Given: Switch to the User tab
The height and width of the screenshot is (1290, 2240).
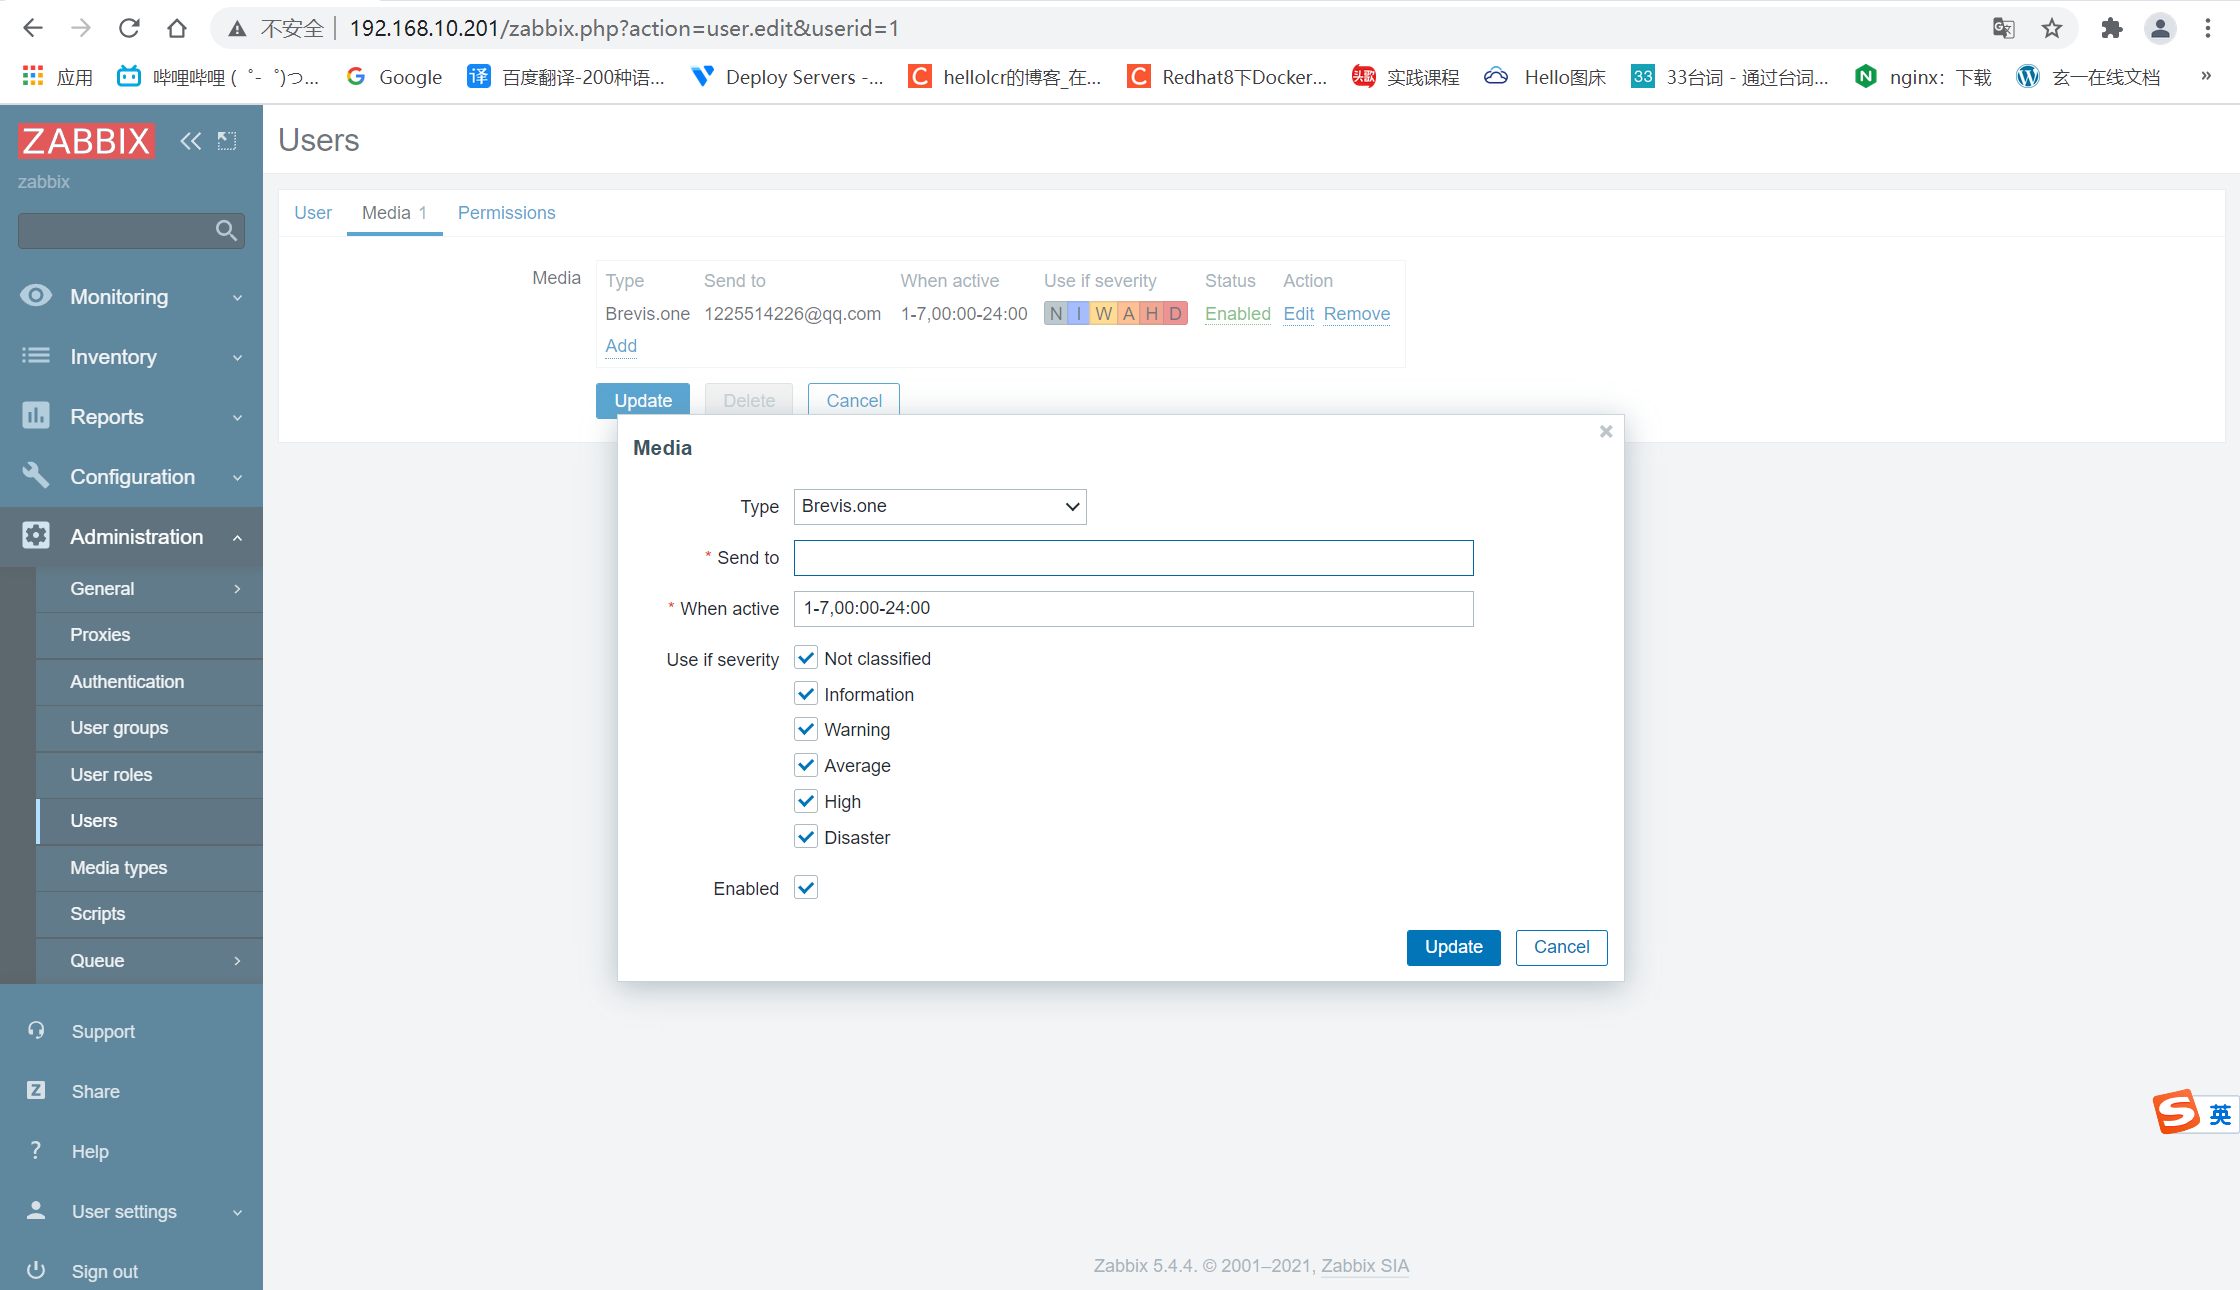Looking at the screenshot, I should (313, 213).
